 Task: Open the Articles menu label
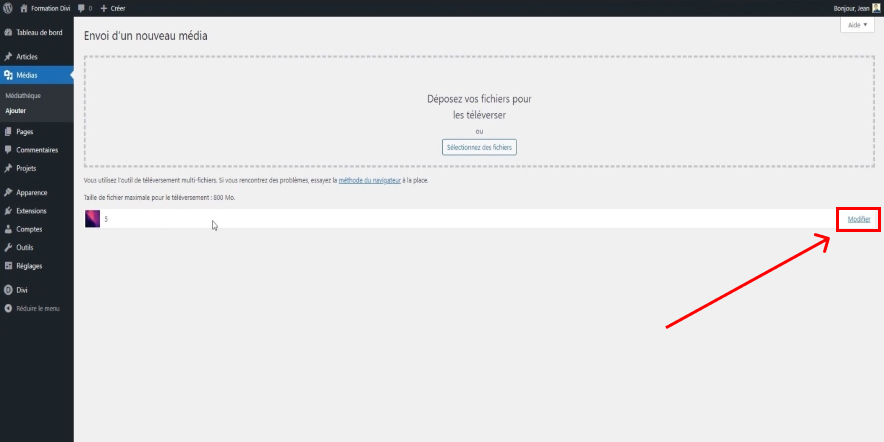point(27,57)
